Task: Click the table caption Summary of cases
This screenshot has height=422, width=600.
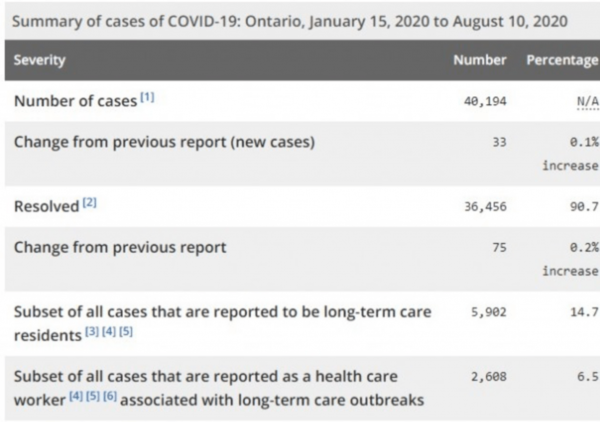Action: 291,20
